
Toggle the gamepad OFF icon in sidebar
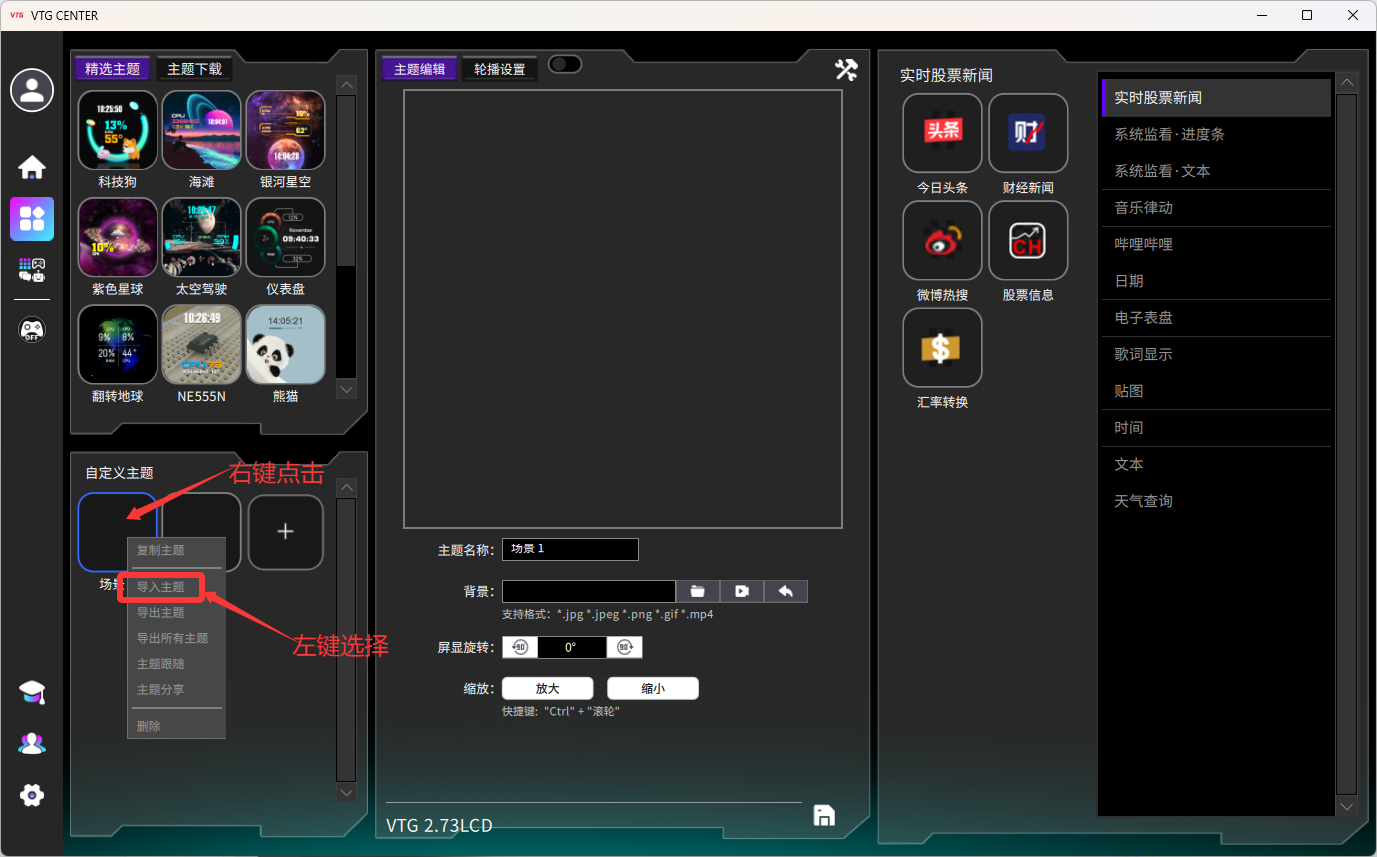click(32, 329)
